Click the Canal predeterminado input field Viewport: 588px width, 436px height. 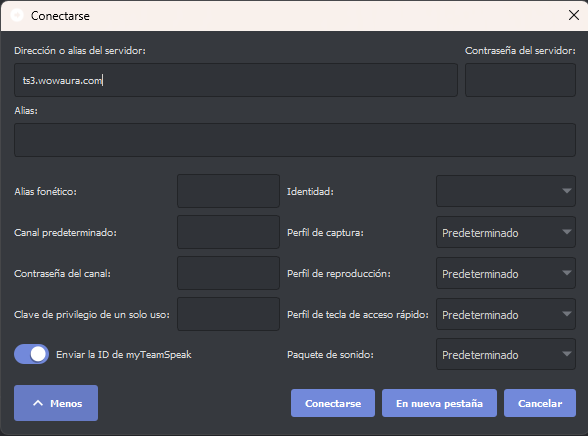click(x=228, y=232)
